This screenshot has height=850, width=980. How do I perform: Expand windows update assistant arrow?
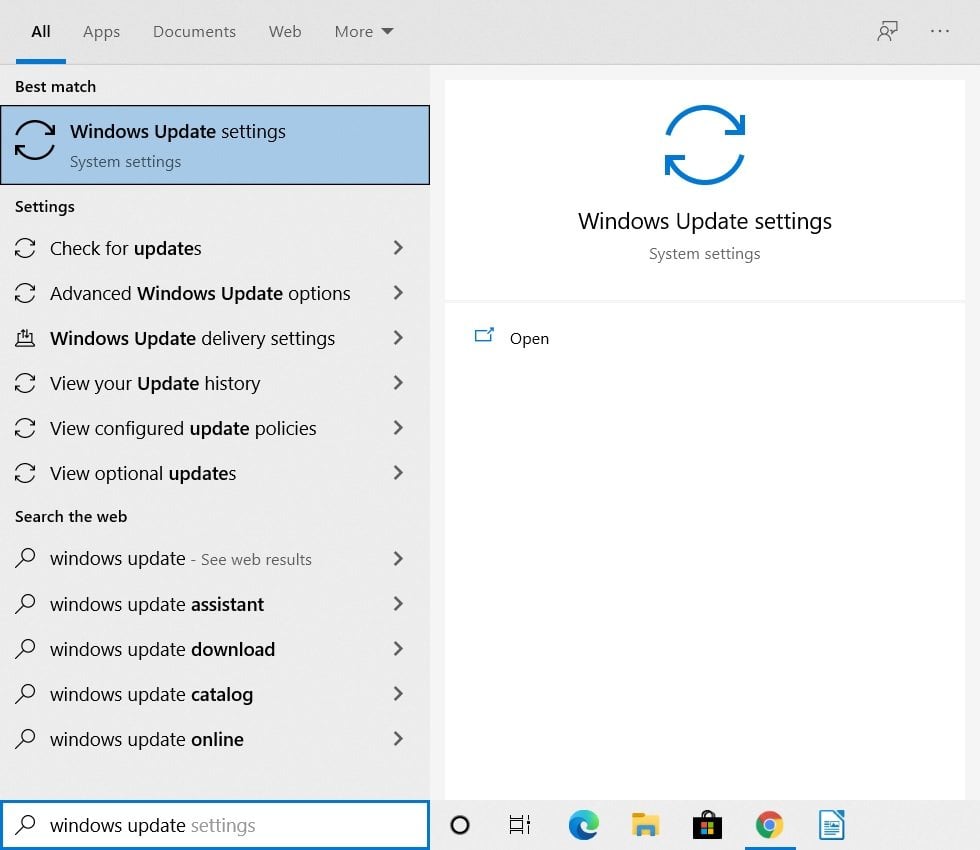[x=398, y=603]
